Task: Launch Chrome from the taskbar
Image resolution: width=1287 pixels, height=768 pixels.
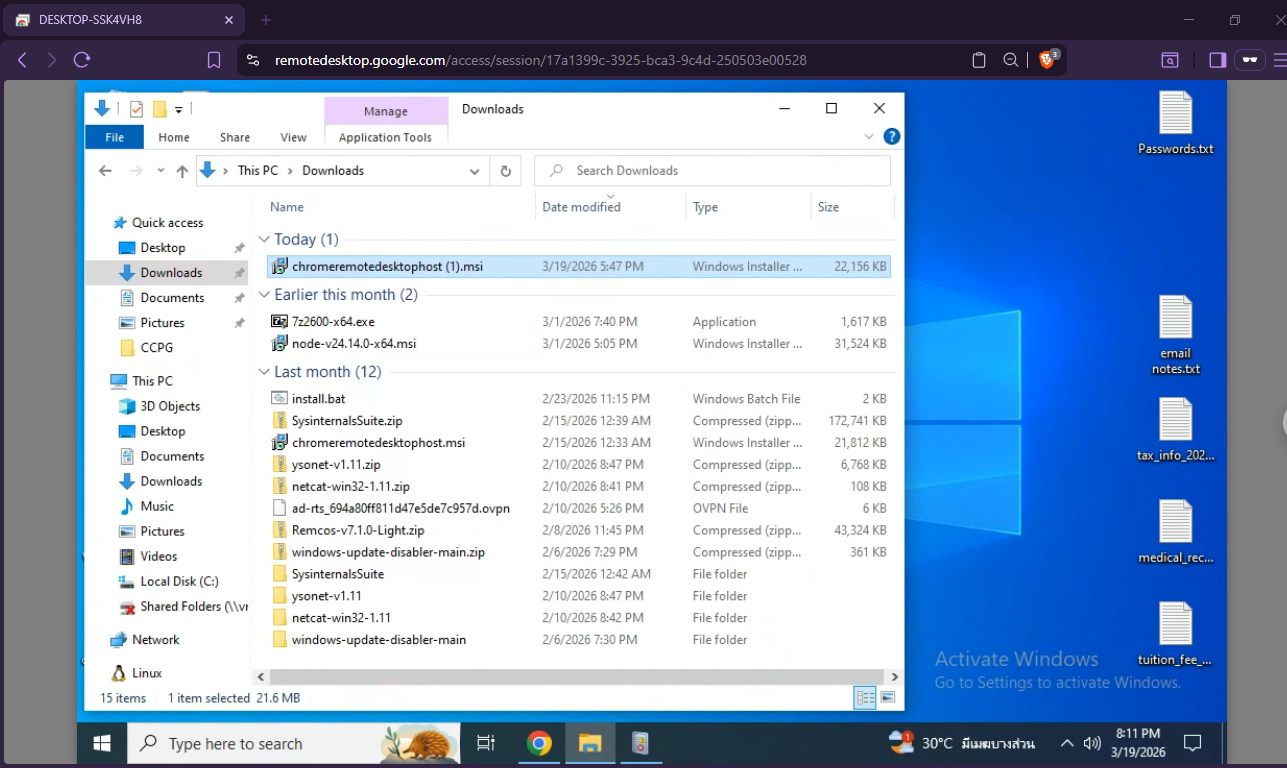Action: (x=540, y=743)
